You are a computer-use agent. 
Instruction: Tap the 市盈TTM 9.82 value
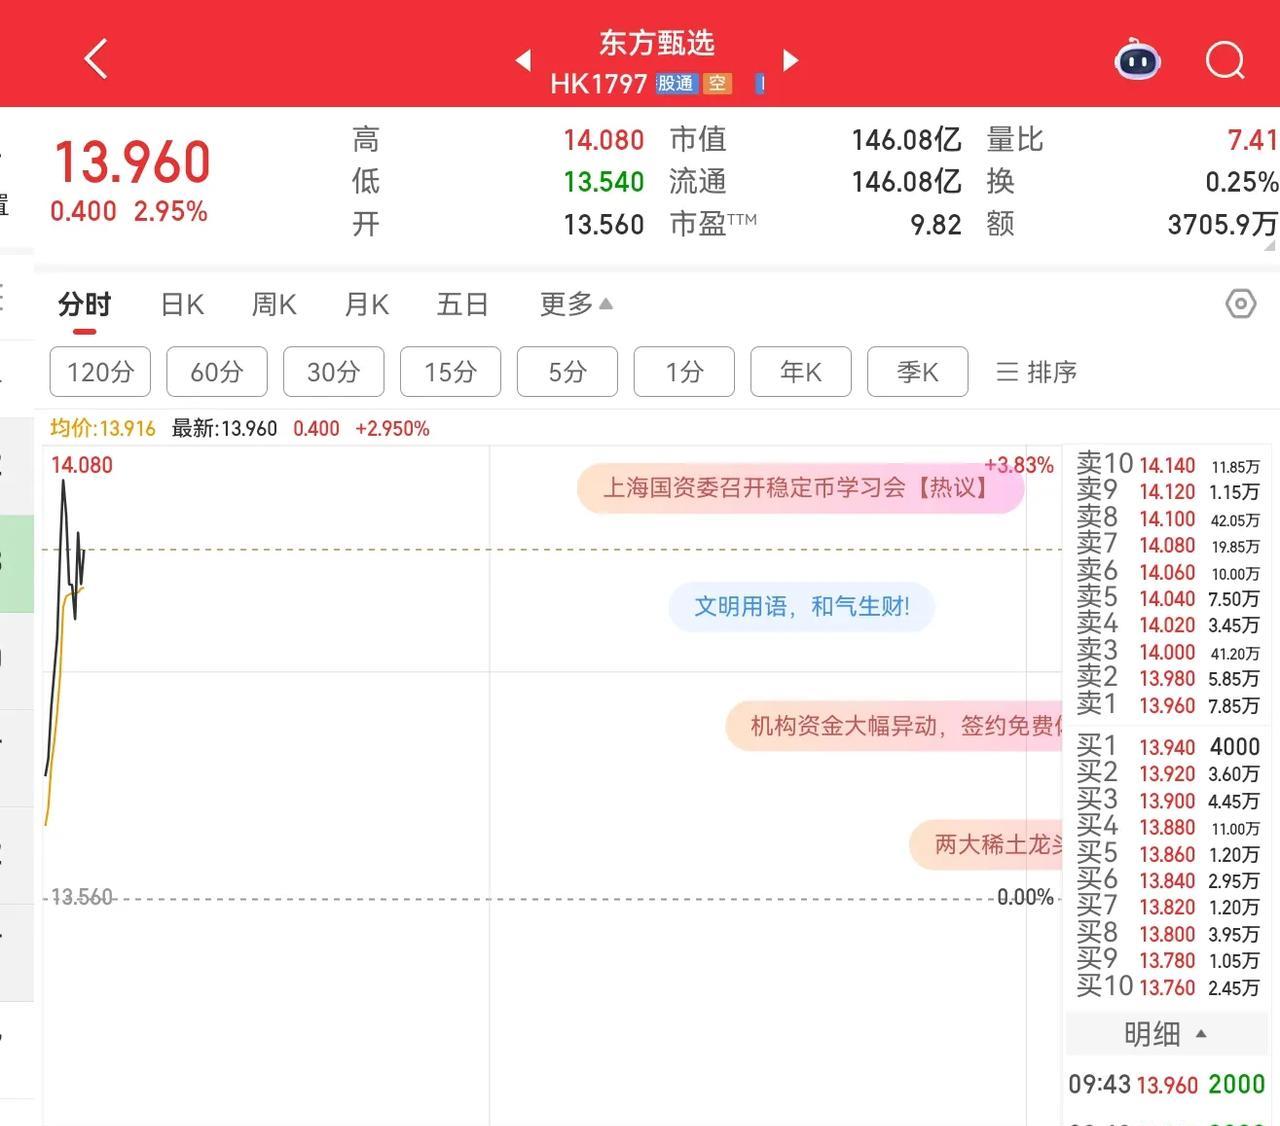pyautogui.click(x=935, y=224)
